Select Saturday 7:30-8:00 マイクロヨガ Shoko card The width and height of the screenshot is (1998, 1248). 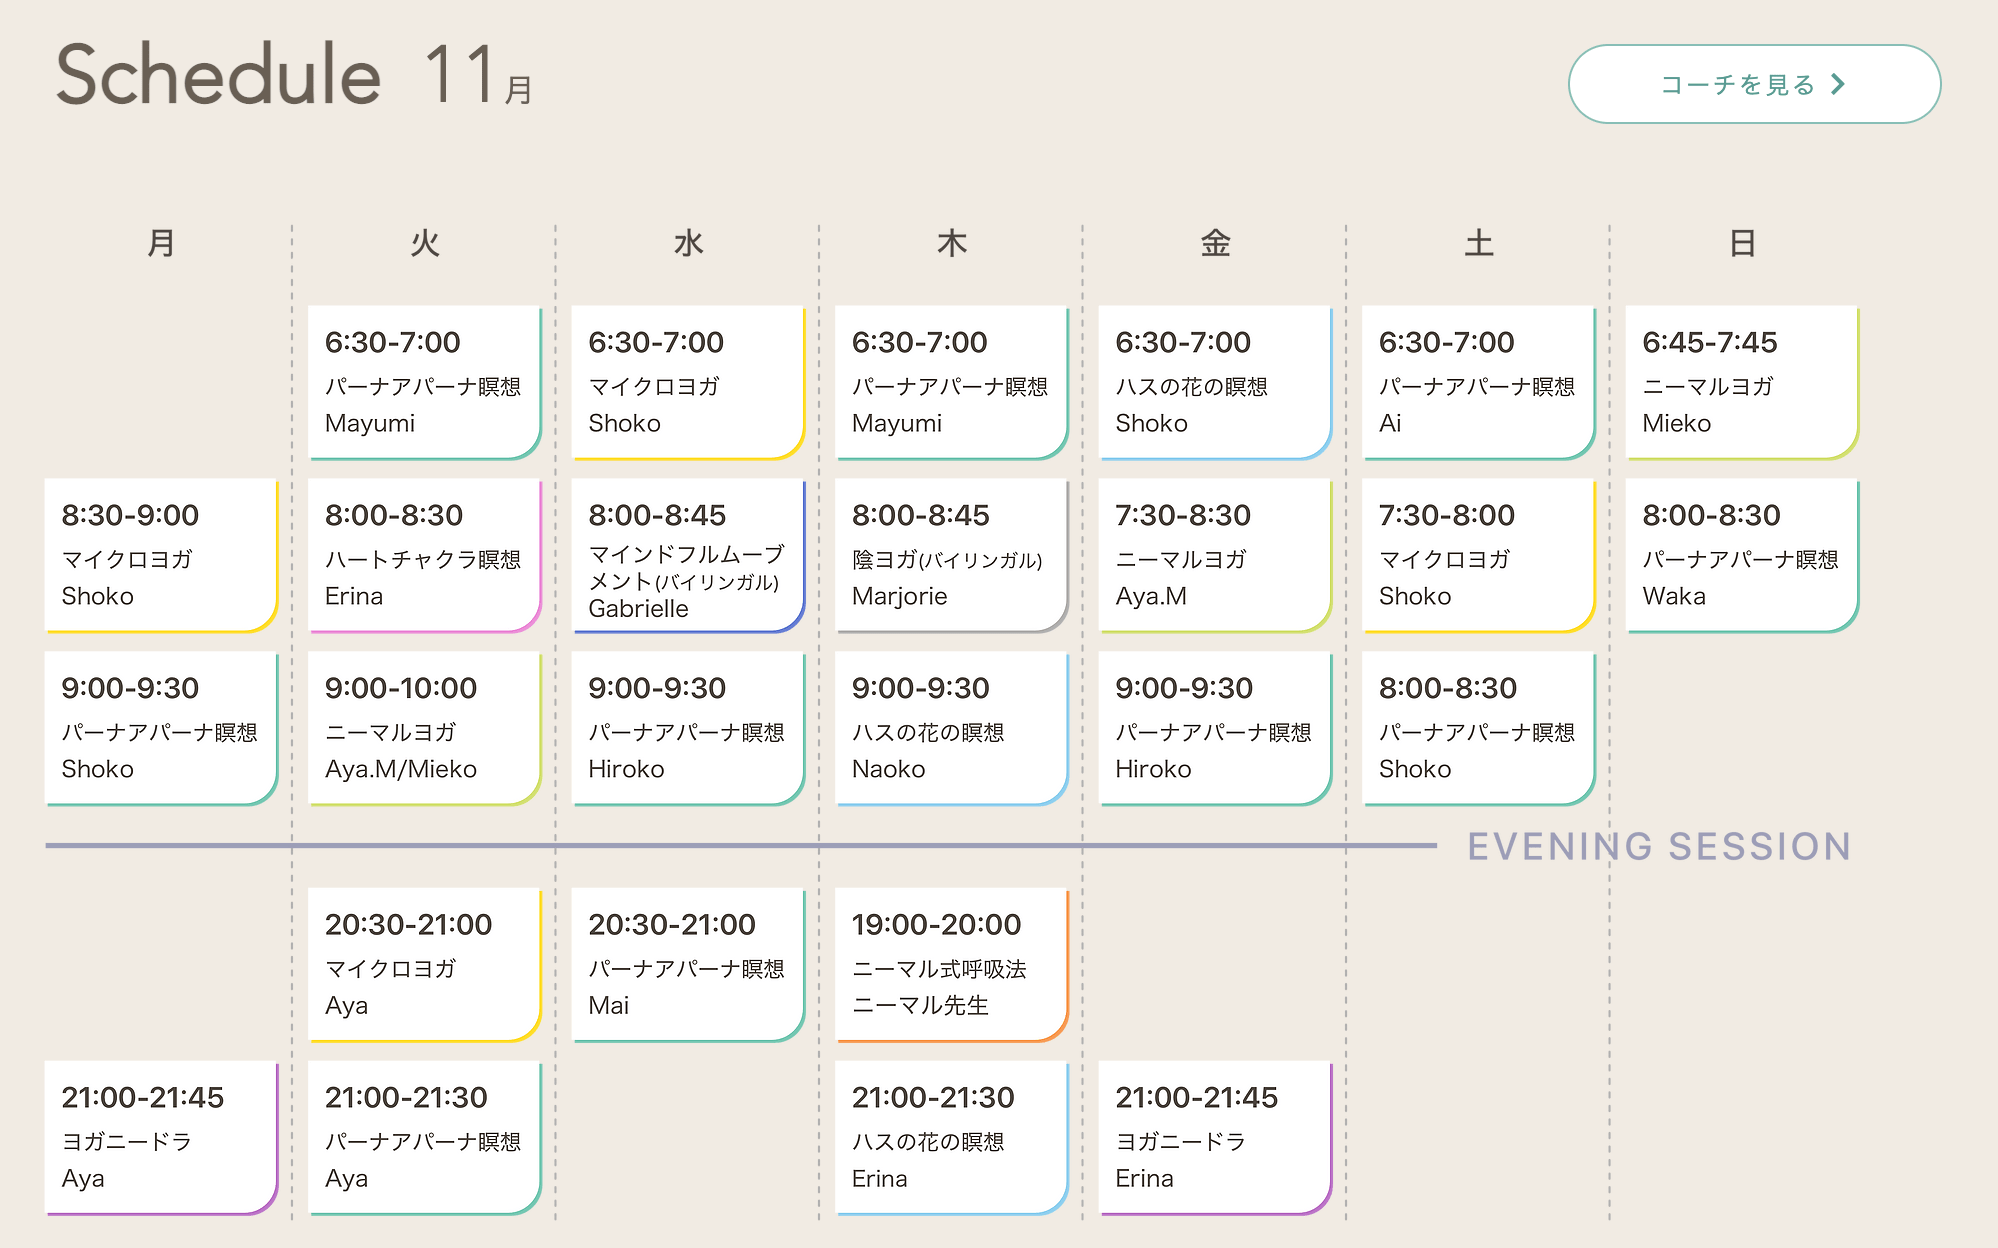coord(1479,556)
